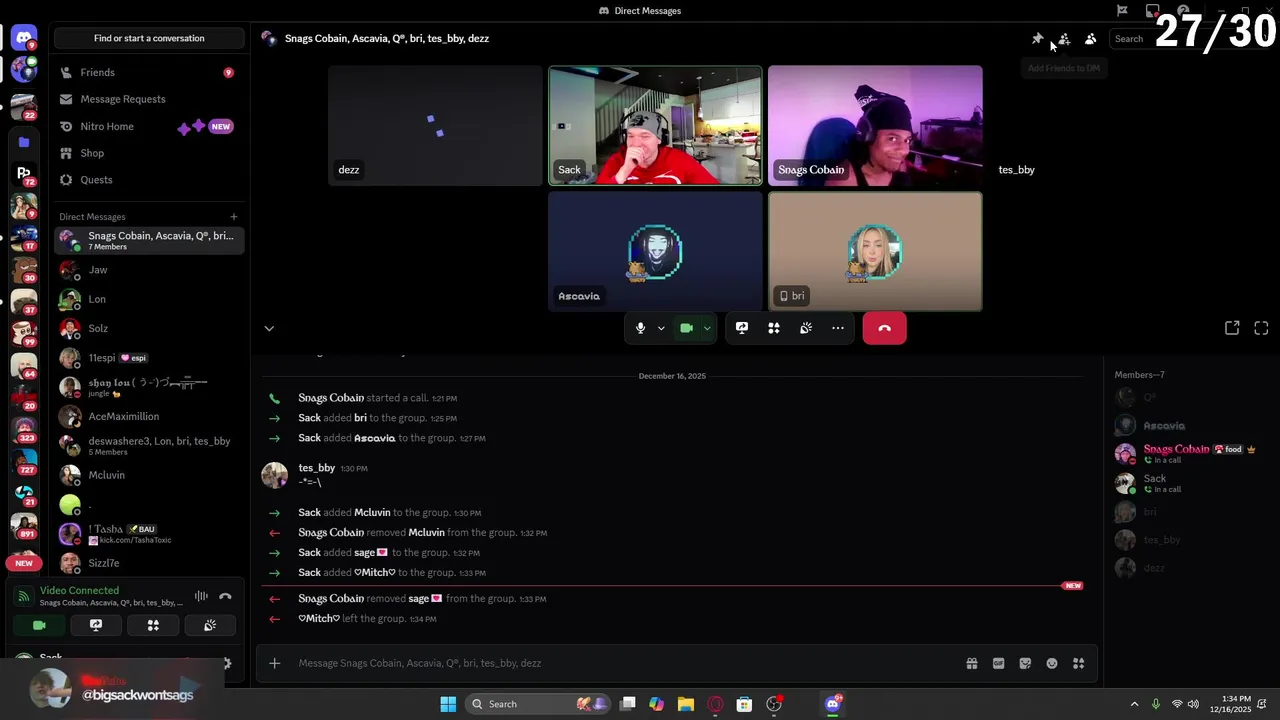The width and height of the screenshot is (1280, 720).
Task: Open Quests page
Action: click(x=149, y=180)
